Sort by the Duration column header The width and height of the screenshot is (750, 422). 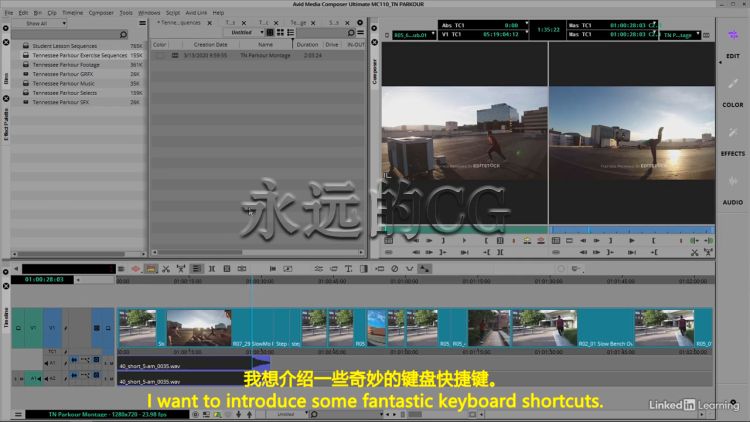point(307,44)
